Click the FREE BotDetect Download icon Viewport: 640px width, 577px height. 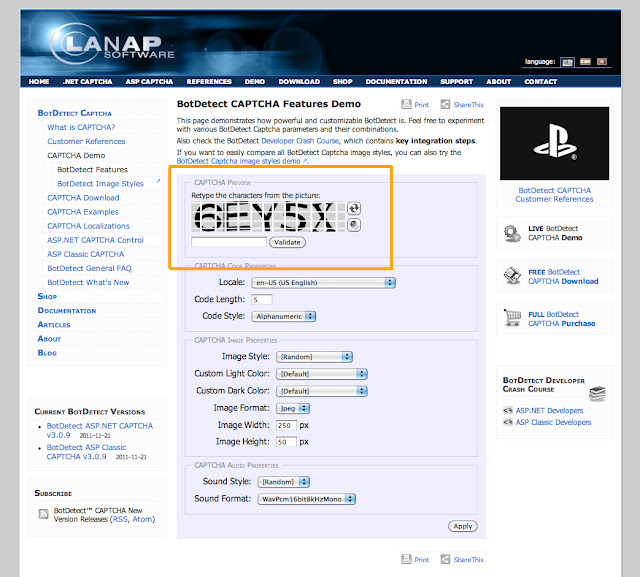click(511, 276)
